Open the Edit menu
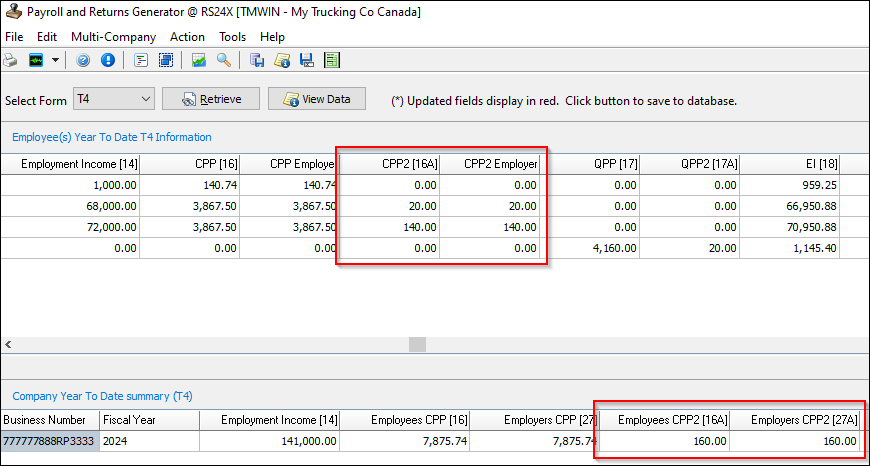Image resolution: width=870 pixels, height=466 pixels. coord(47,37)
